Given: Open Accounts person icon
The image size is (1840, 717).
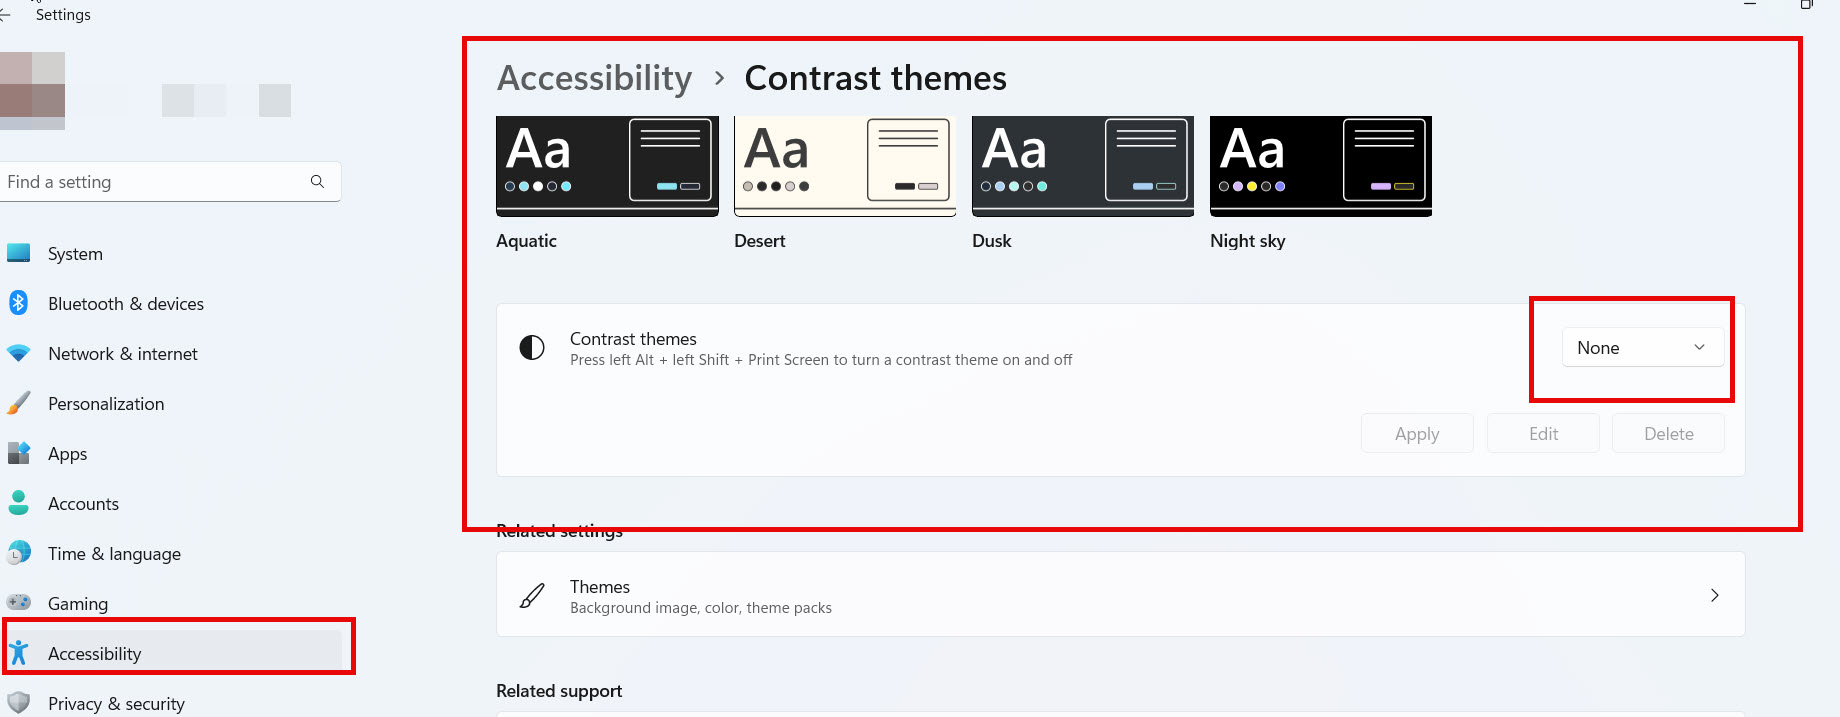Looking at the screenshot, I should 19,503.
